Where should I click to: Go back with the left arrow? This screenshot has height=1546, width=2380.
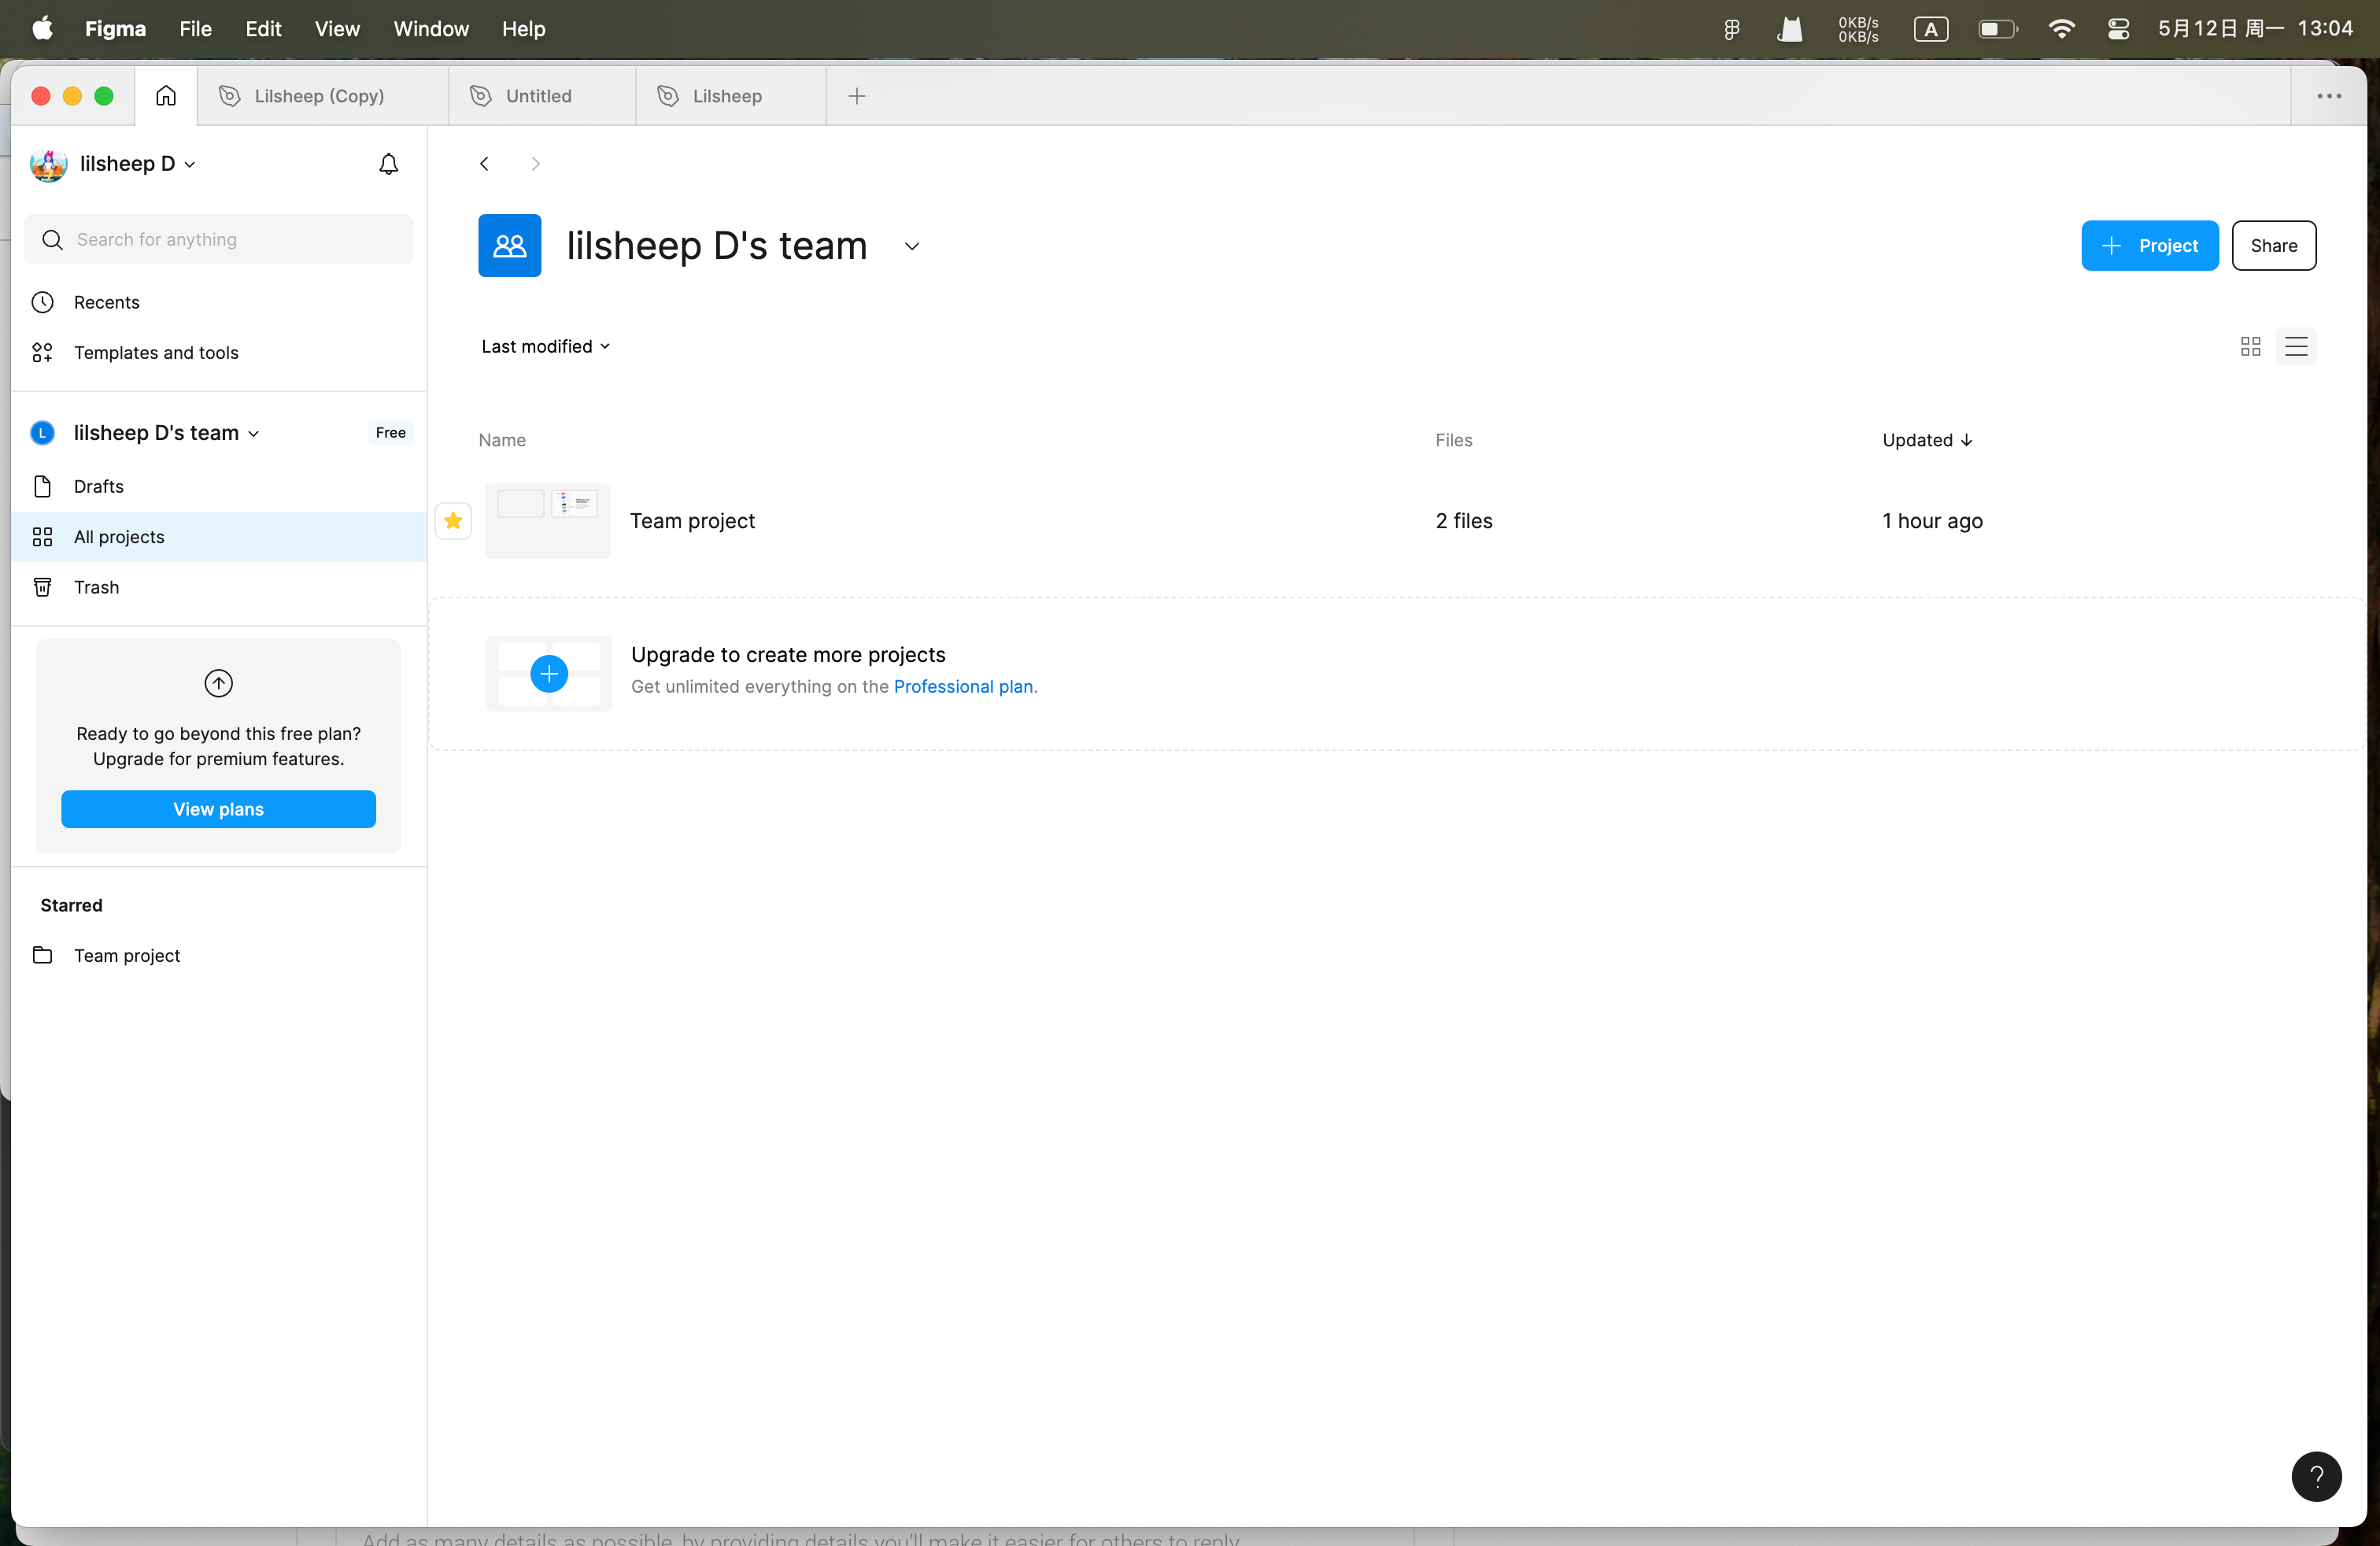[484, 164]
